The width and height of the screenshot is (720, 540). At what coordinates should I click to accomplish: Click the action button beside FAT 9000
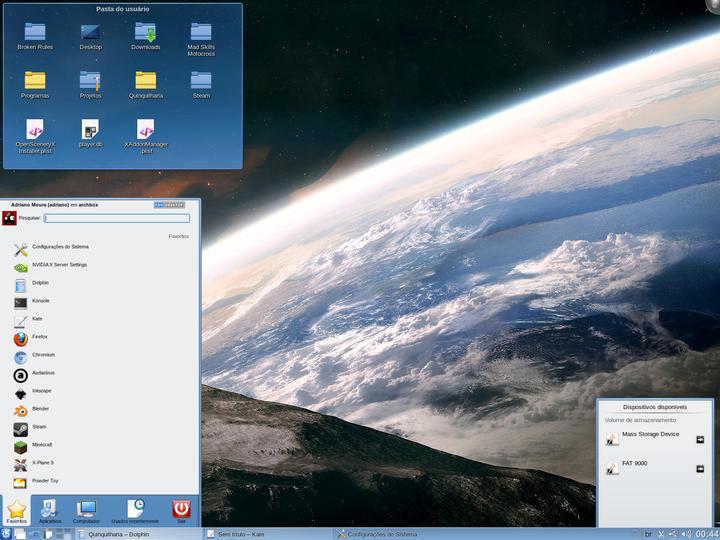point(700,469)
